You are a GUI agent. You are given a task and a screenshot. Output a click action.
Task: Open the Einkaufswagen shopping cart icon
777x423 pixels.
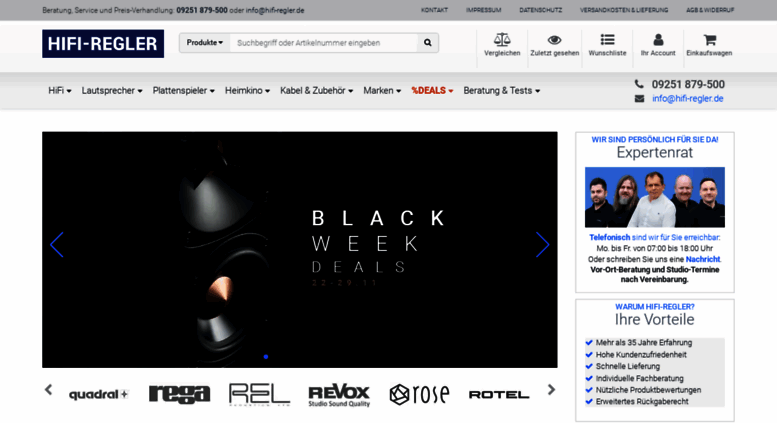click(x=710, y=40)
